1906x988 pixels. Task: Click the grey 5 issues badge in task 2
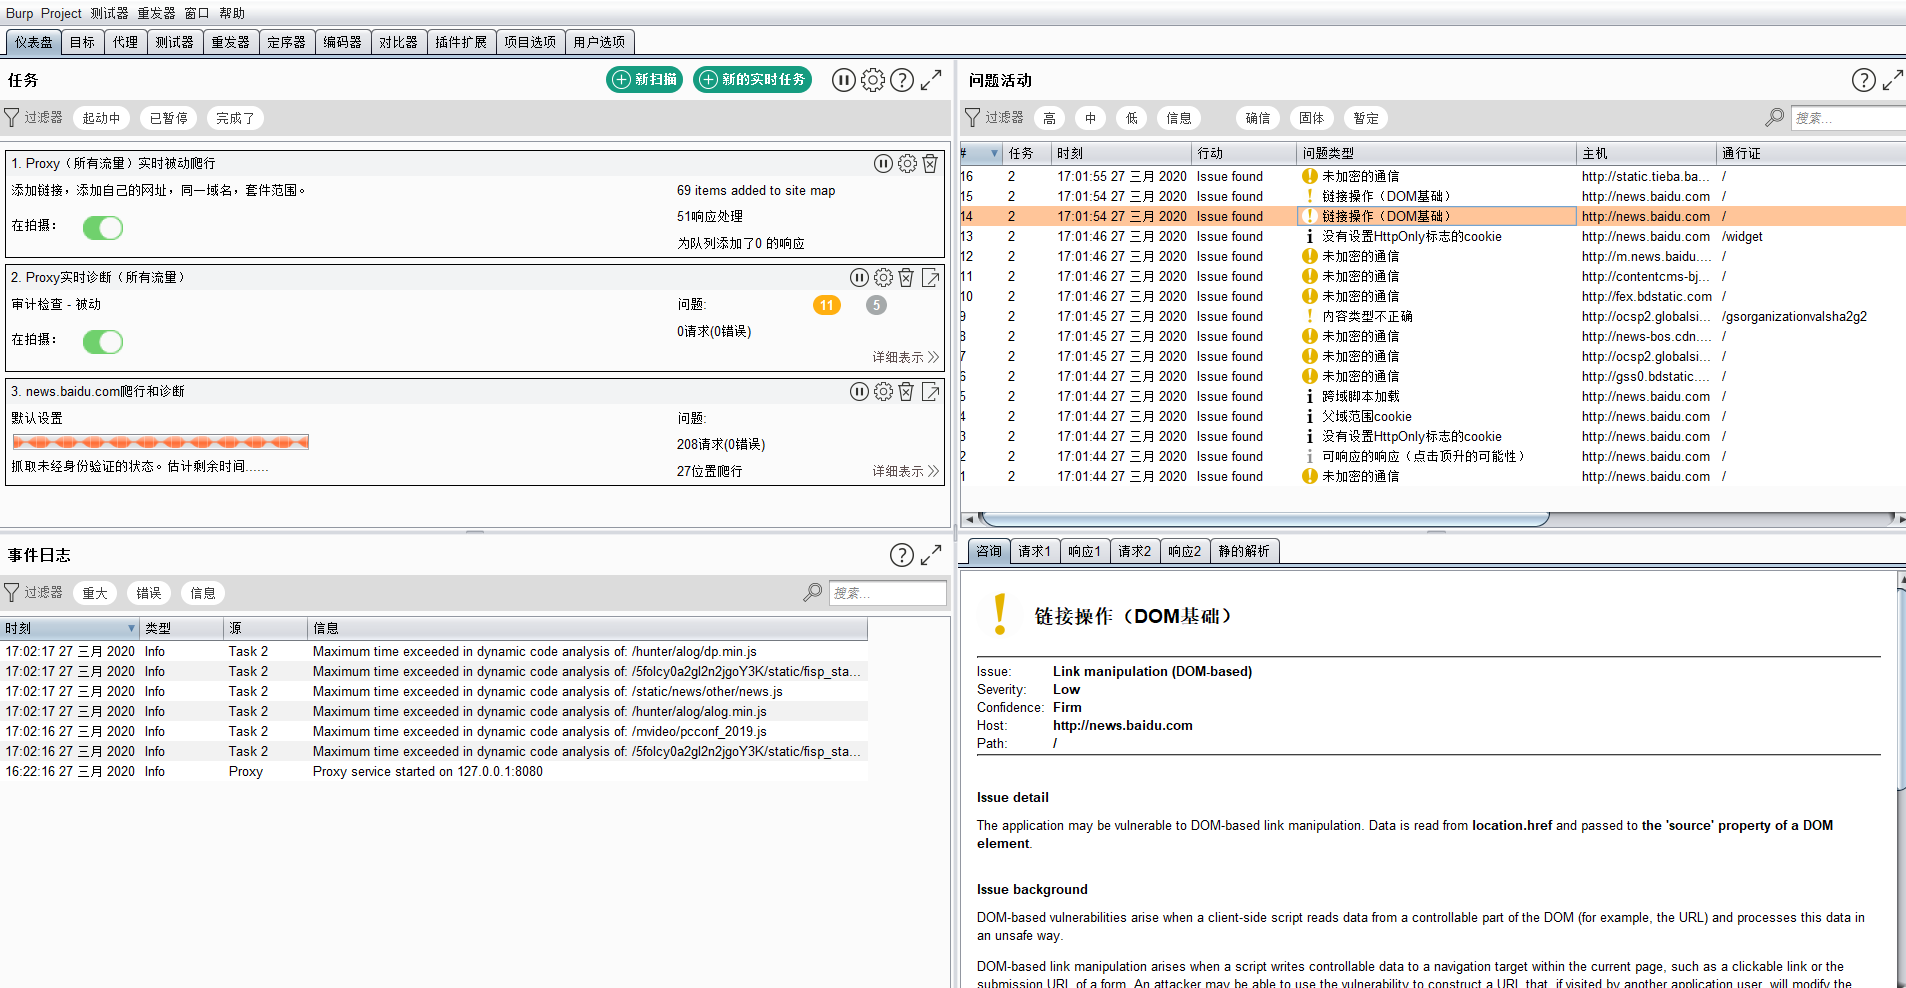coord(876,305)
